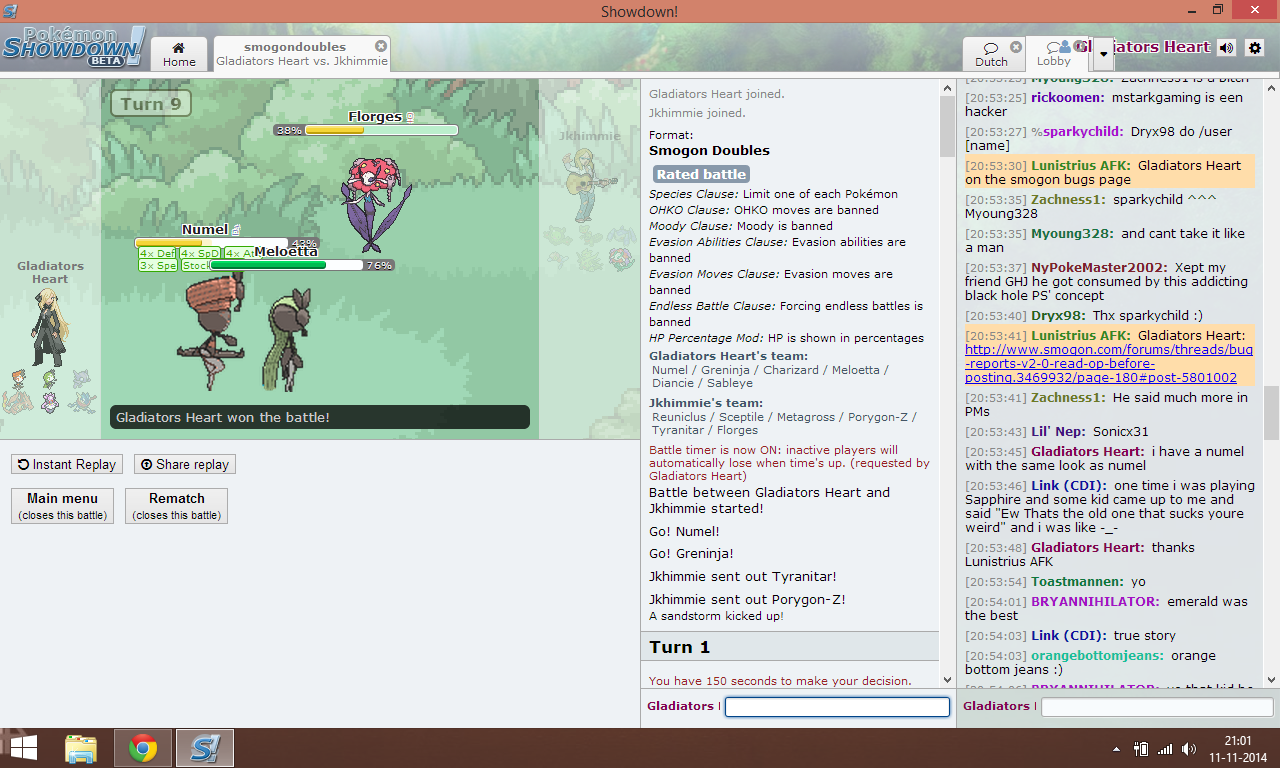Viewport: 1280px width, 768px height.
Task: Click the Lobby chat scrollbar thumb
Action: (1271, 413)
